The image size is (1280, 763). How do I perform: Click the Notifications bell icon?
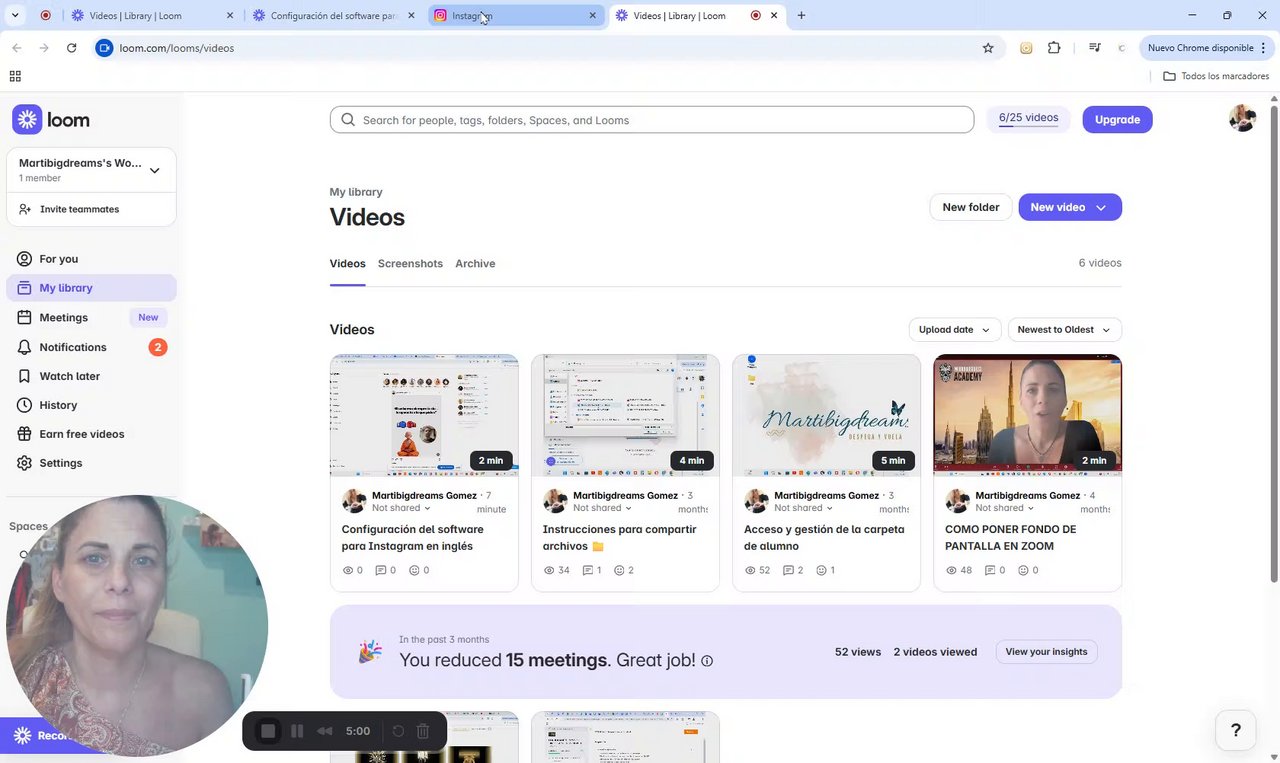click(x=24, y=347)
